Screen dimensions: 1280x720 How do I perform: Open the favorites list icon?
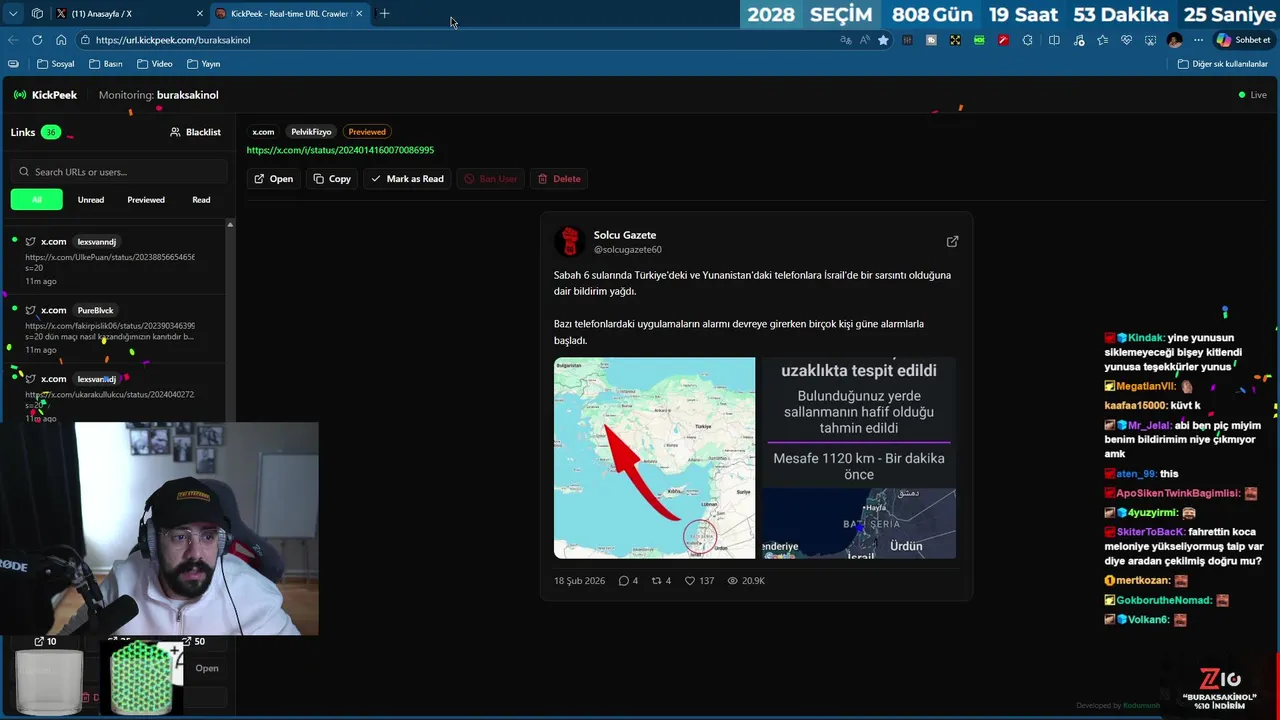[1102, 40]
